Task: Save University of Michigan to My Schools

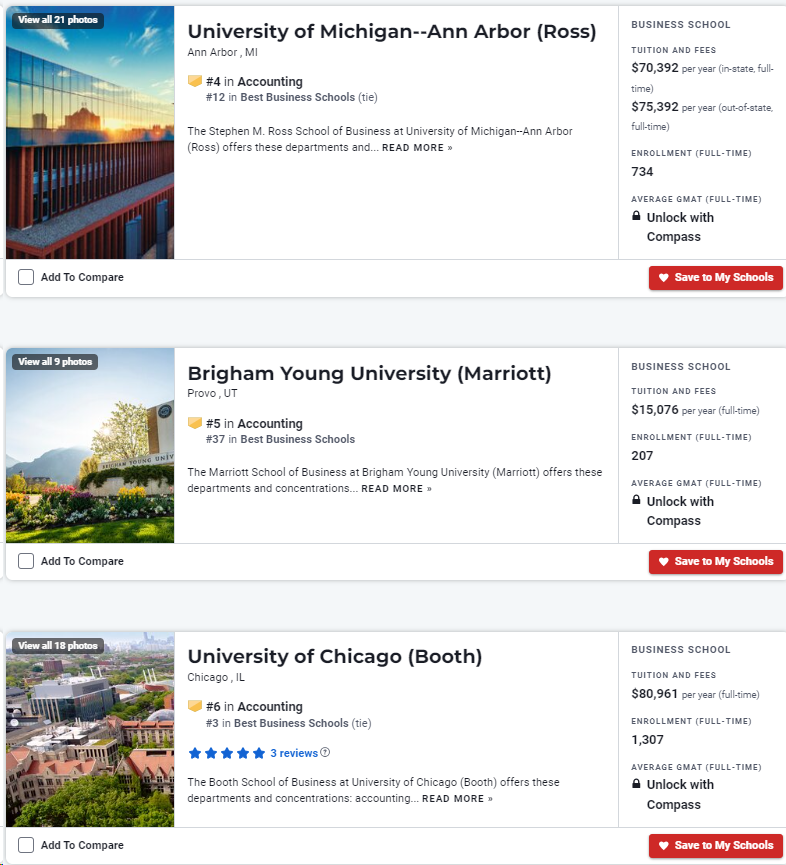Action: coord(715,277)
